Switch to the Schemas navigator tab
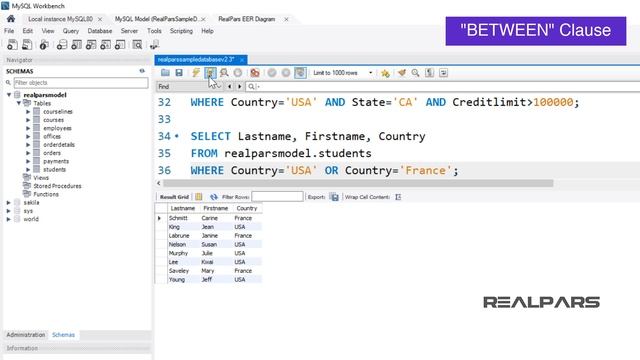The image size is (640, 360). tap(63, 335)
